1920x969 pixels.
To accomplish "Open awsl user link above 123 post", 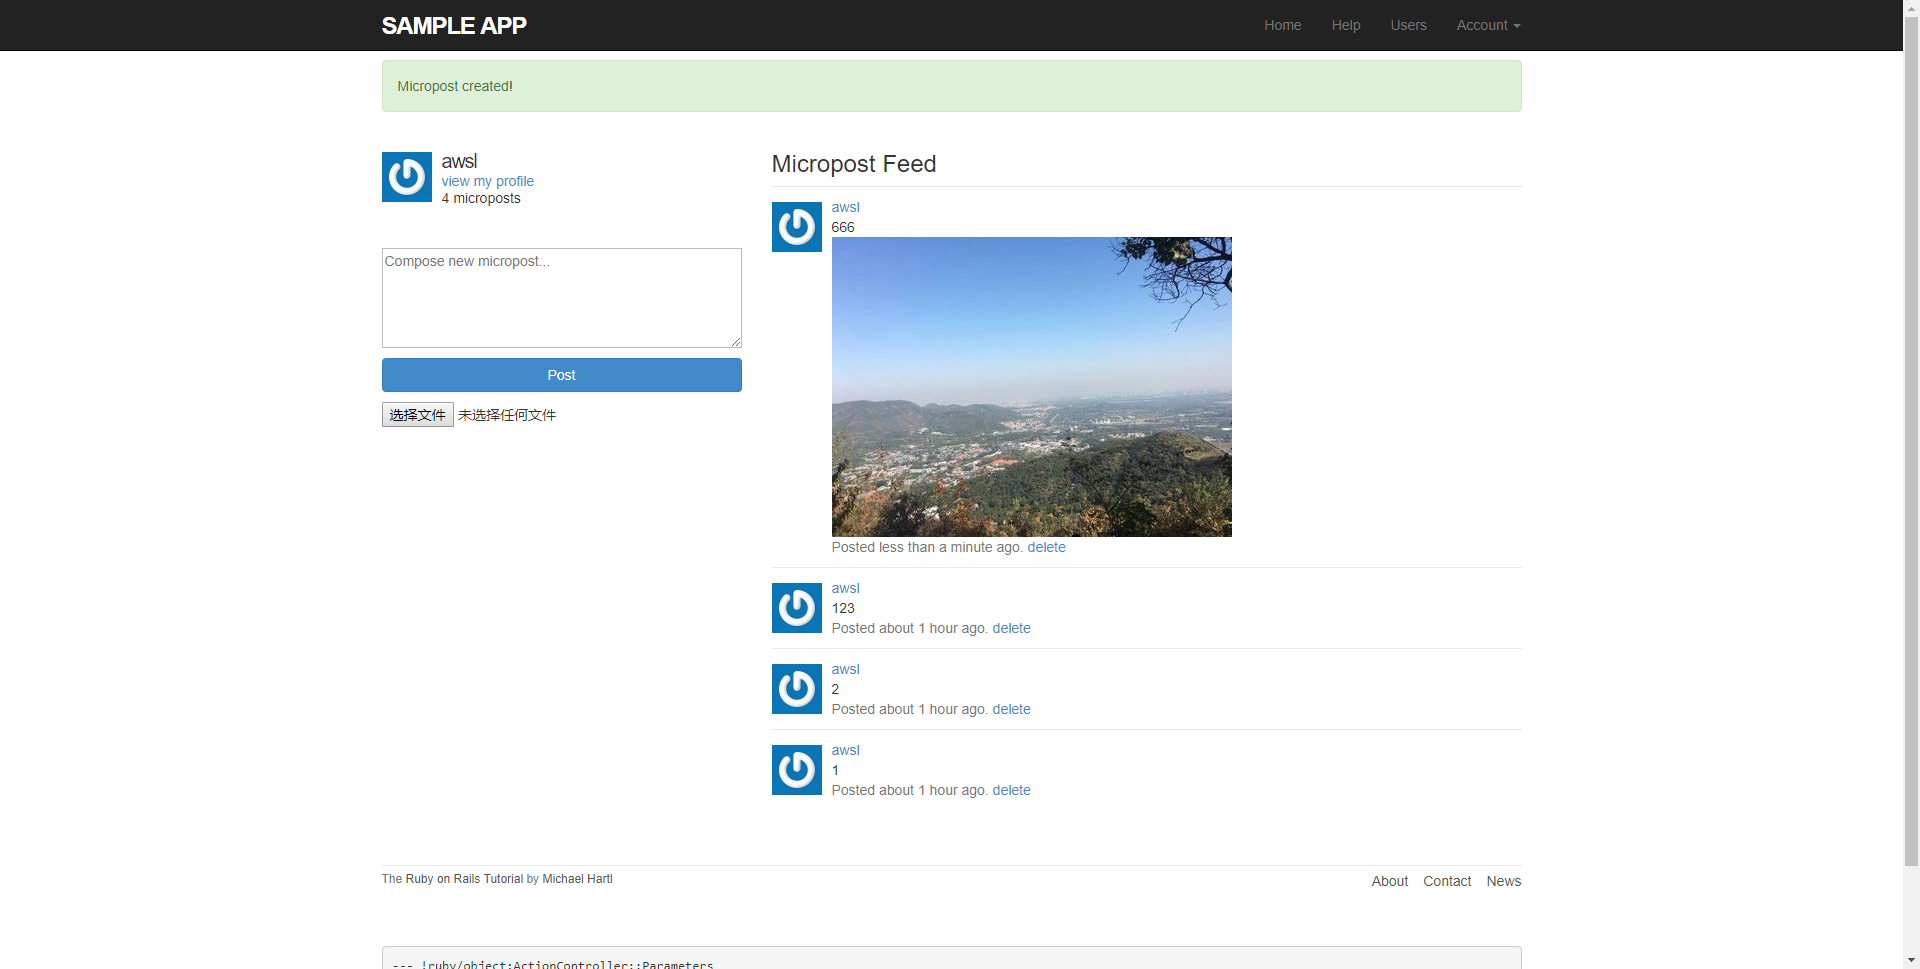I will (x=846, y=588).
